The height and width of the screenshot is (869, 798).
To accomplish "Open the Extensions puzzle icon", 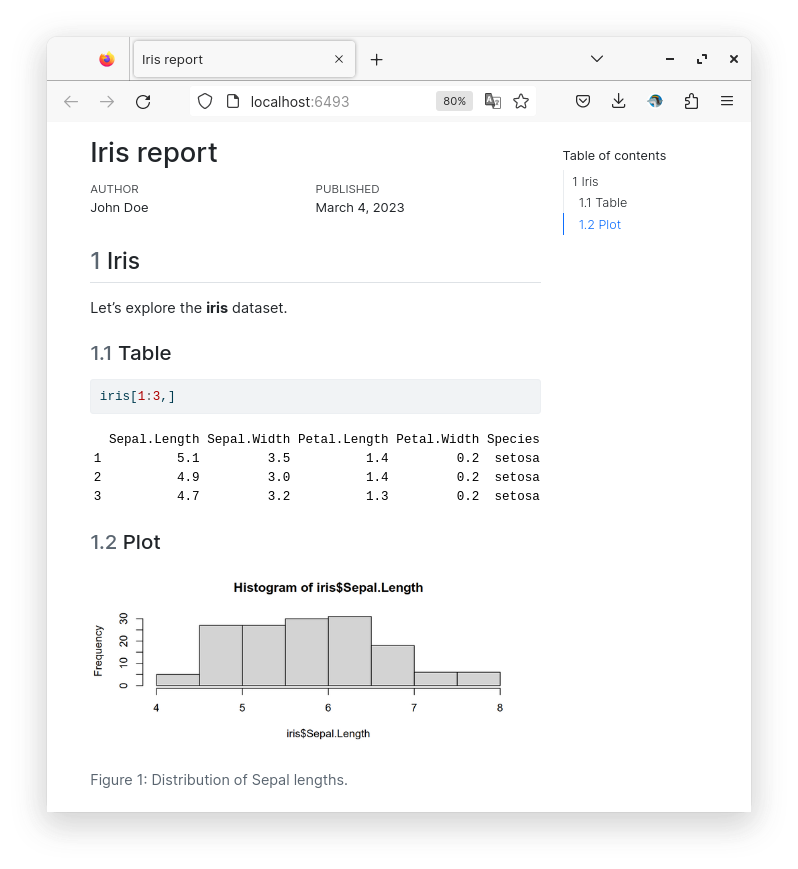I will pyautogui.click(x=691, y=101).
